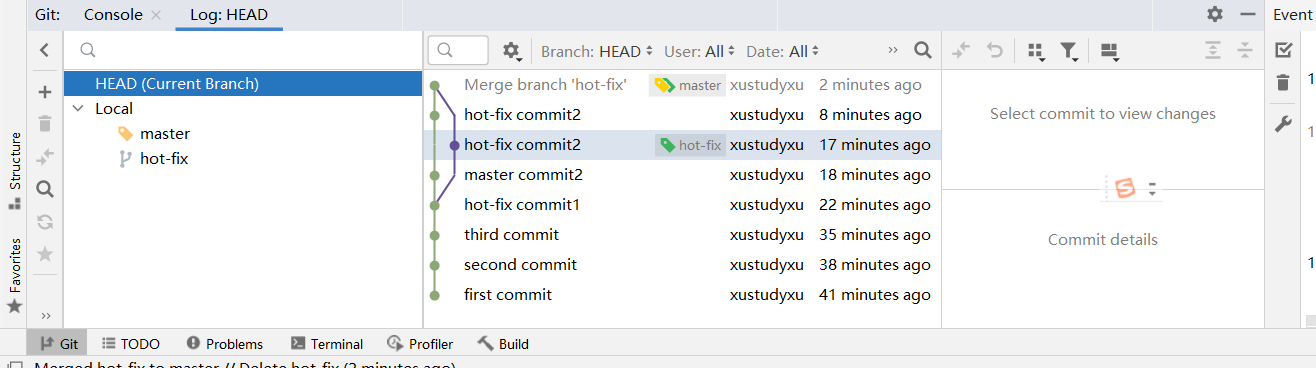This screenshot has width=1316, height=368.
Task: Click the Sogou input method S icon
Action: coord(1126,188)
